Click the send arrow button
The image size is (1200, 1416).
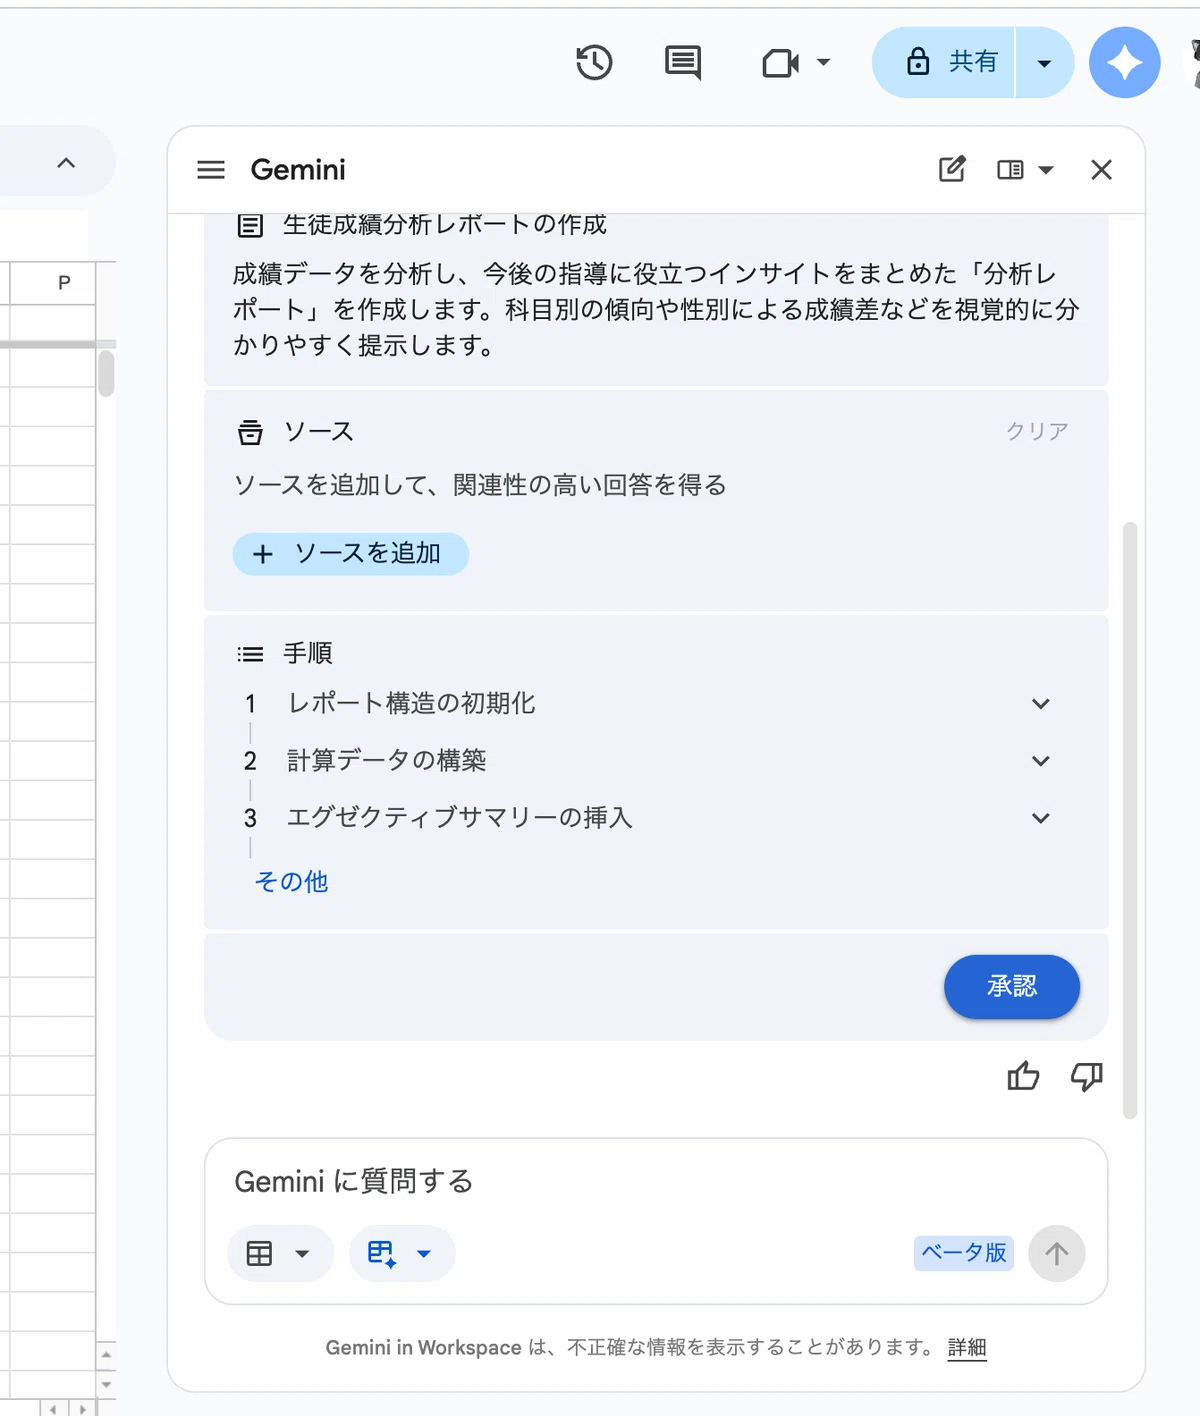1057,1253
